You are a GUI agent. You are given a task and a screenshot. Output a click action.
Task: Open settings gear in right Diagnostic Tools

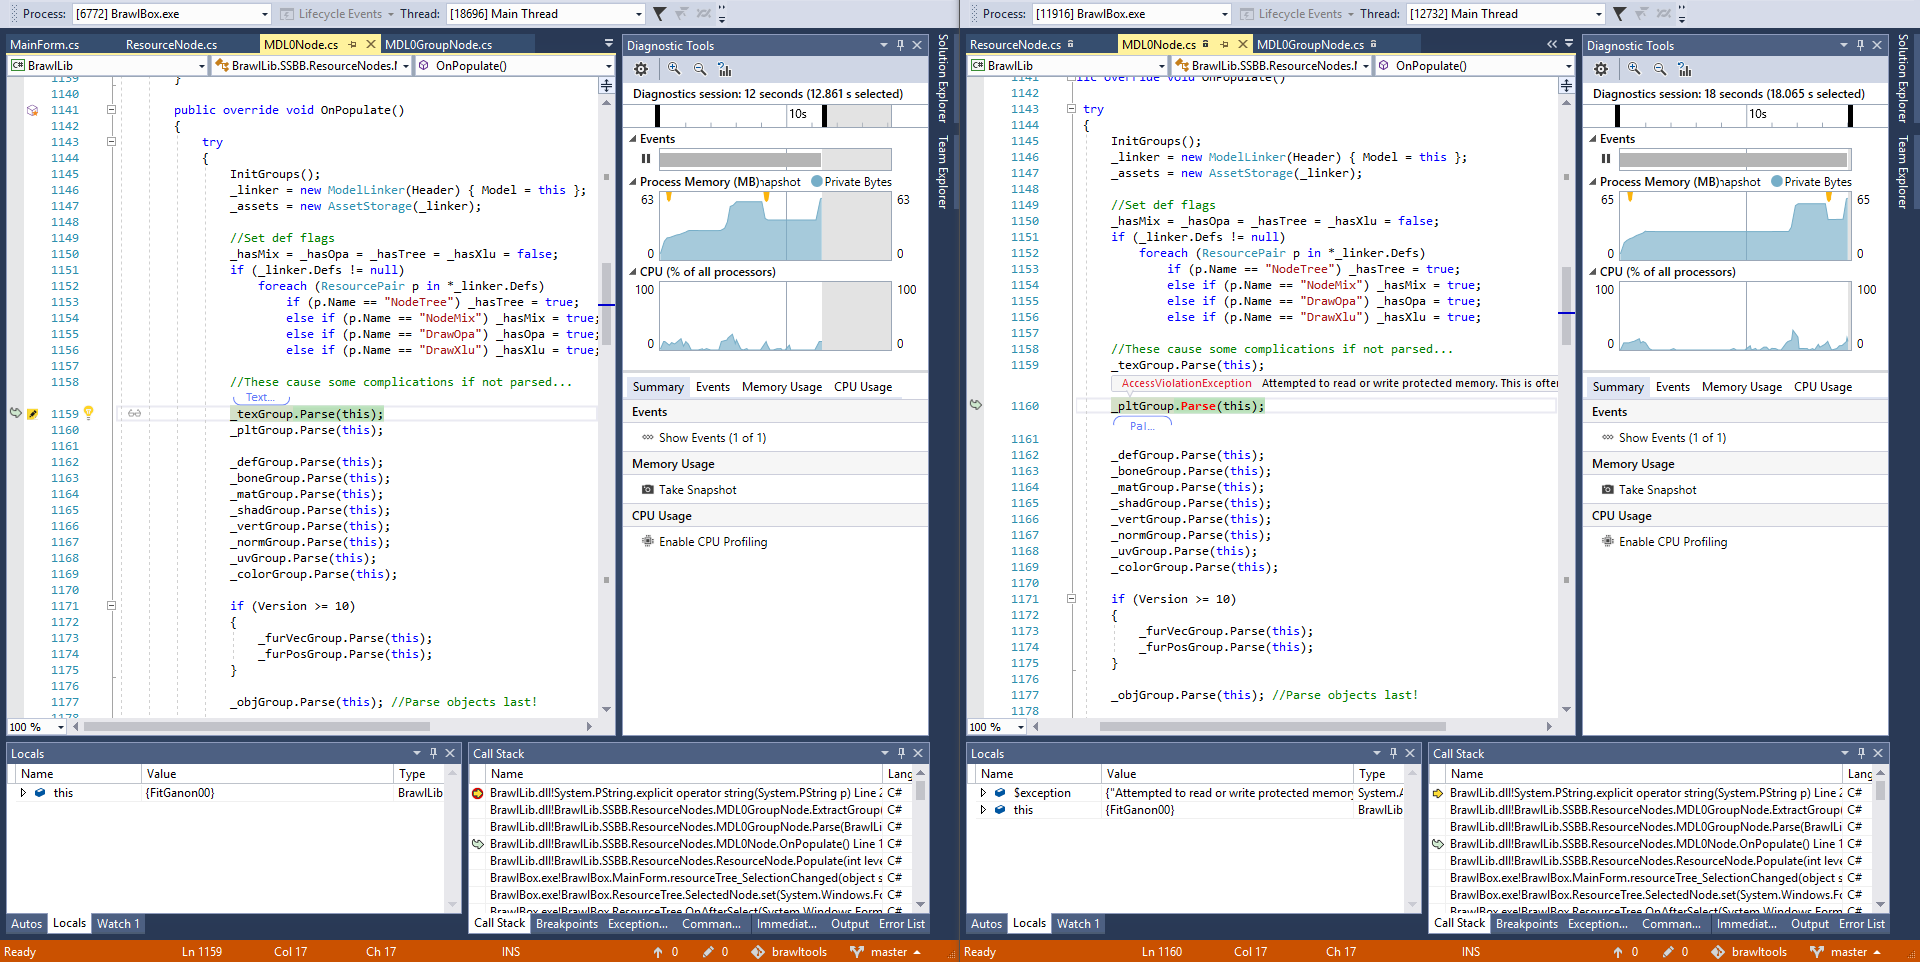(x=1601, y=69)
